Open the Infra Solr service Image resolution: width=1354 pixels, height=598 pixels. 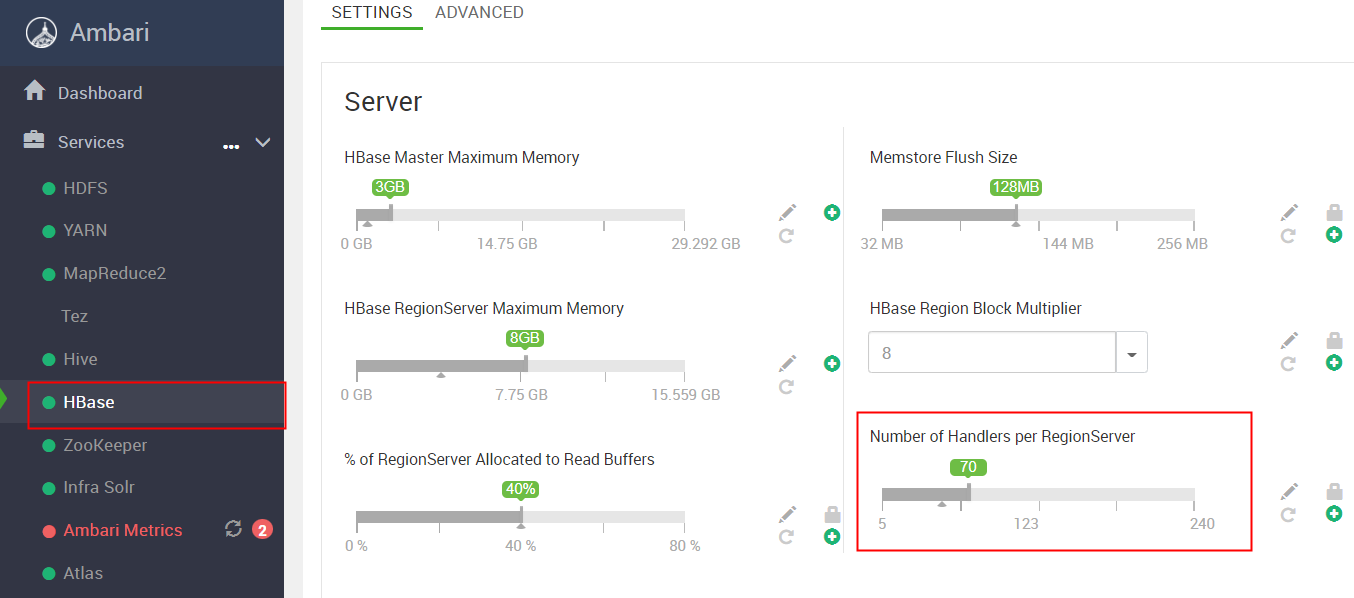[98, 487]
